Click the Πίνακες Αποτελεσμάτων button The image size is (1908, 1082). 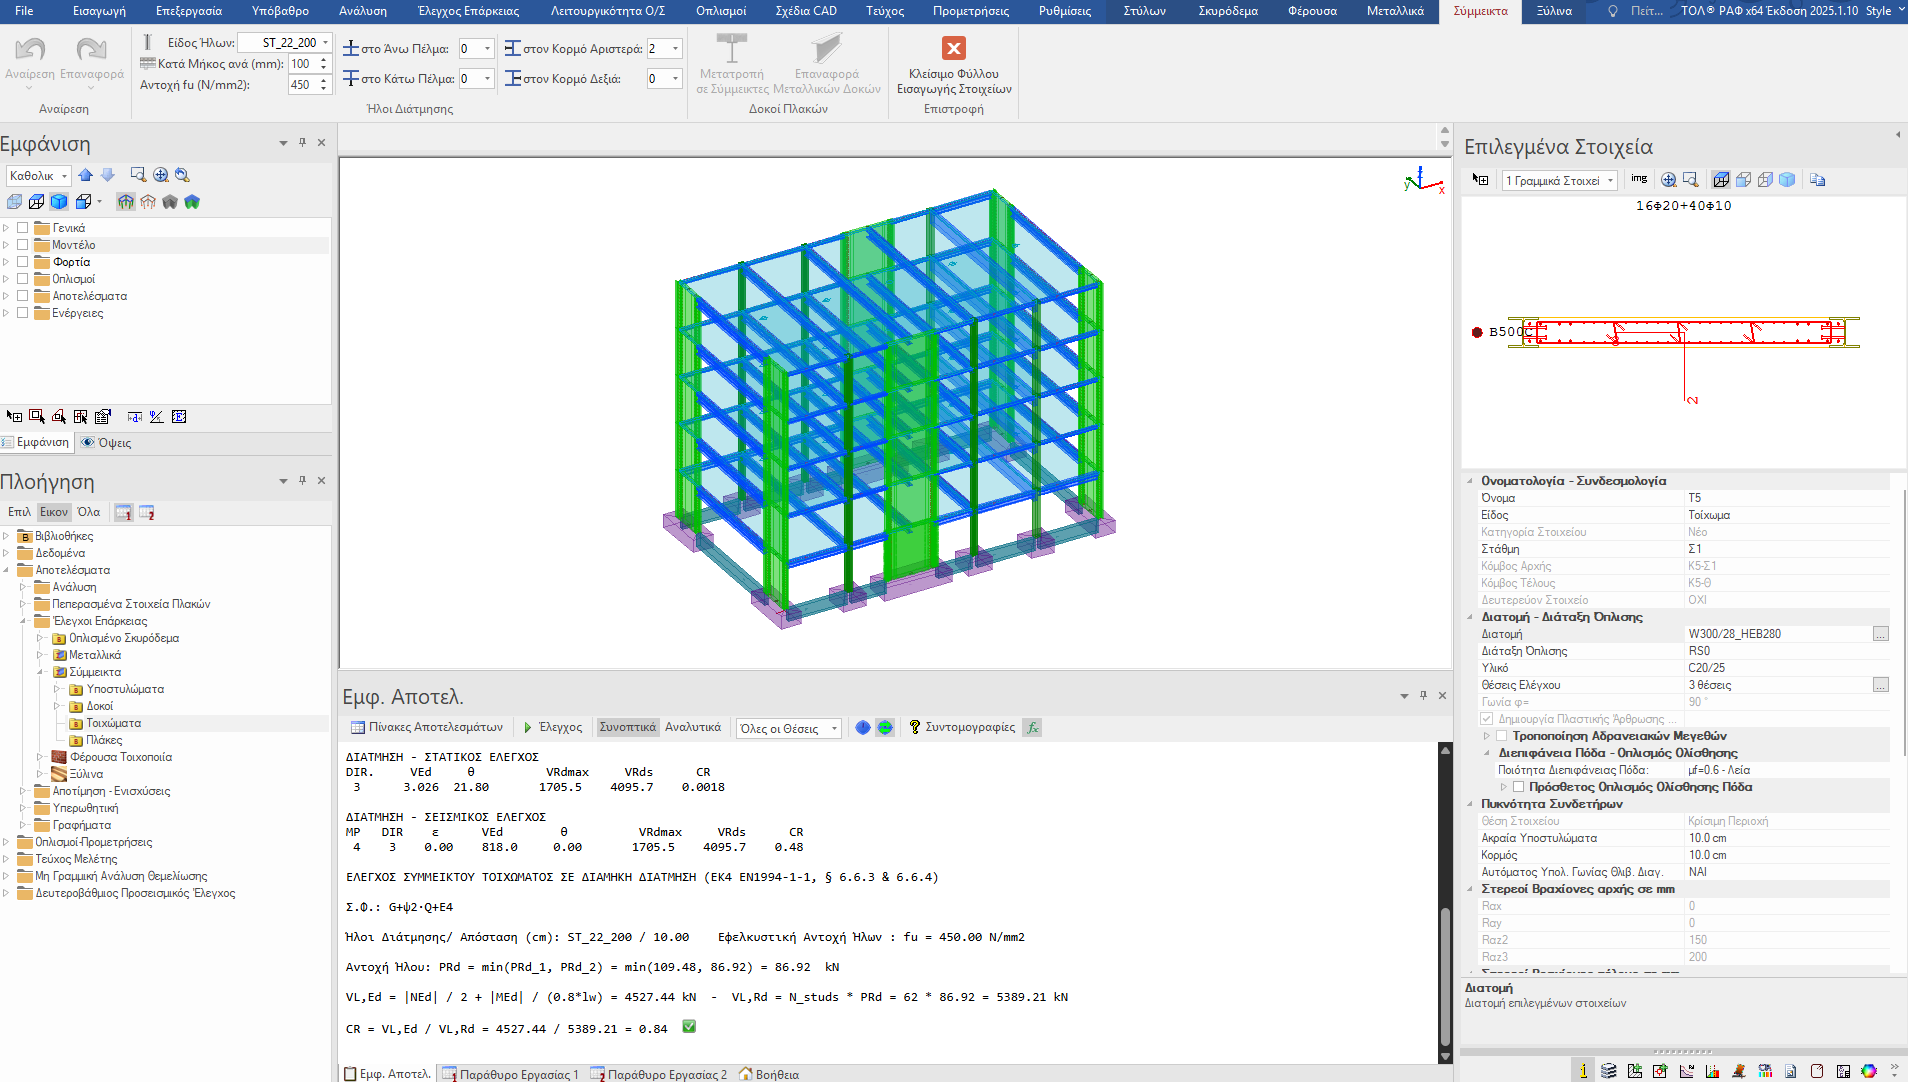pos(426,727)
